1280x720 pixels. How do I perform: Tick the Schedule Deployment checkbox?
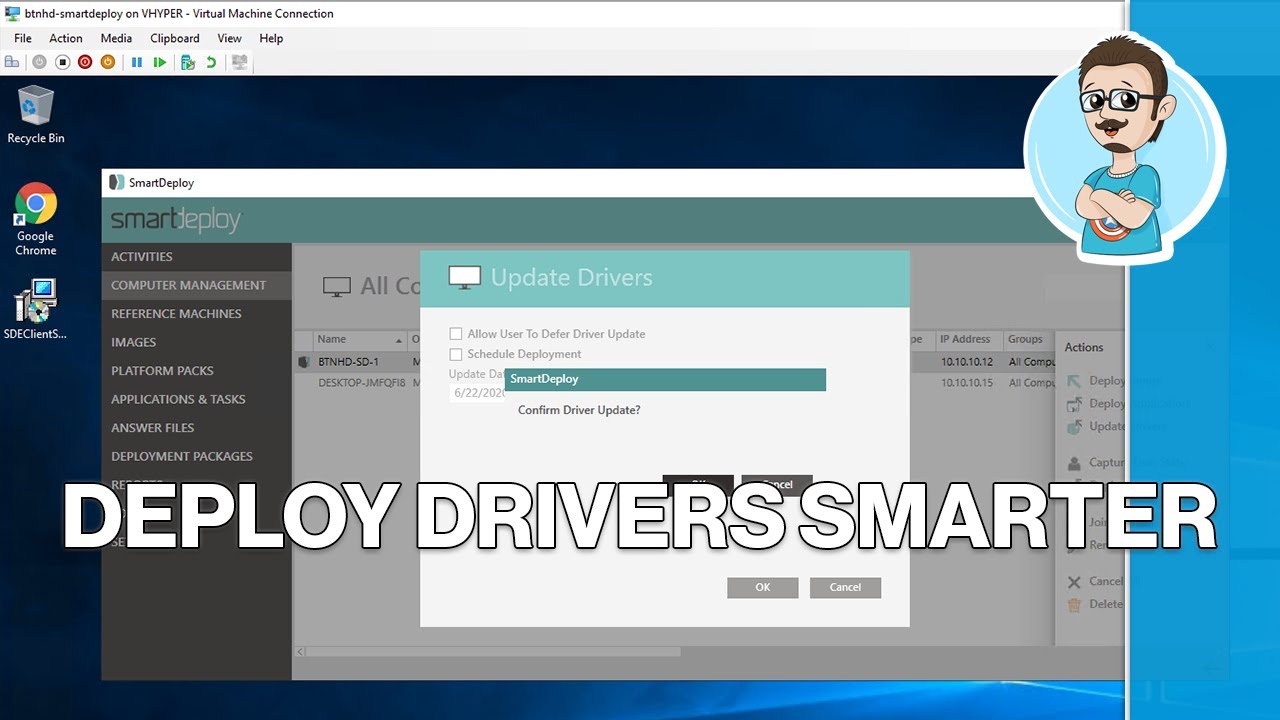[456, 354]
